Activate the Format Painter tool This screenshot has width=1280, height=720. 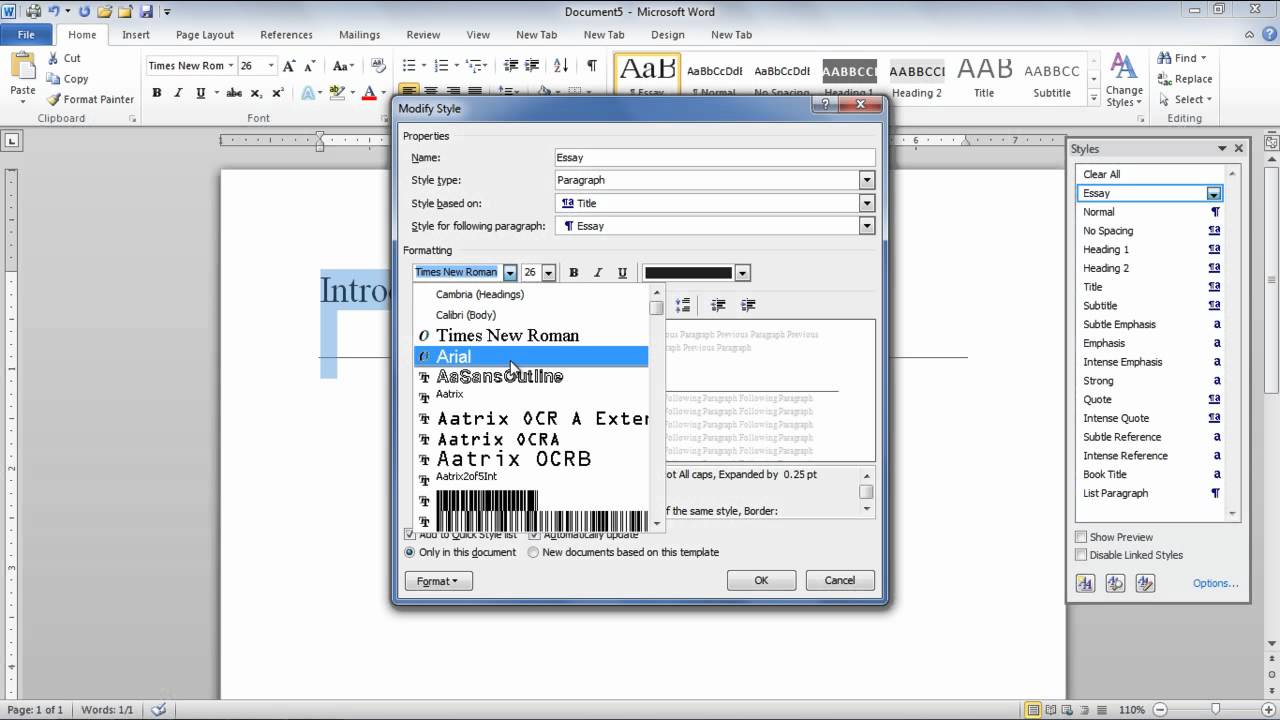pos(90,99)
